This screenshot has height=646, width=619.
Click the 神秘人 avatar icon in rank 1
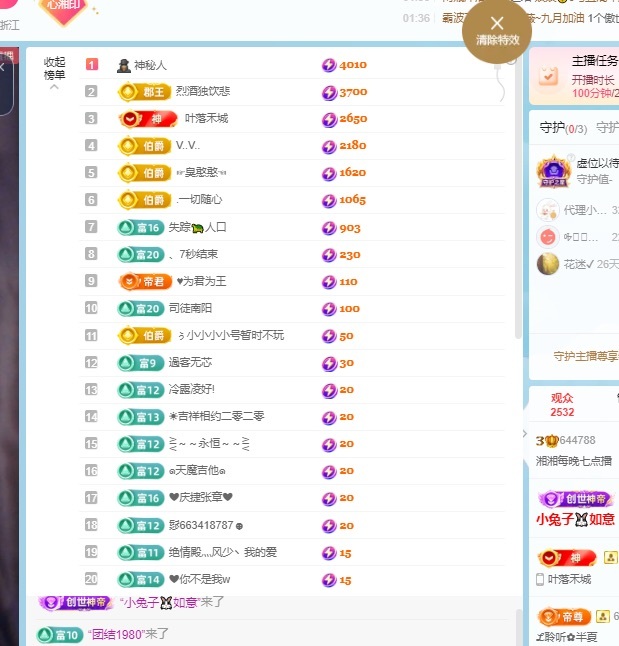(124, 65)
